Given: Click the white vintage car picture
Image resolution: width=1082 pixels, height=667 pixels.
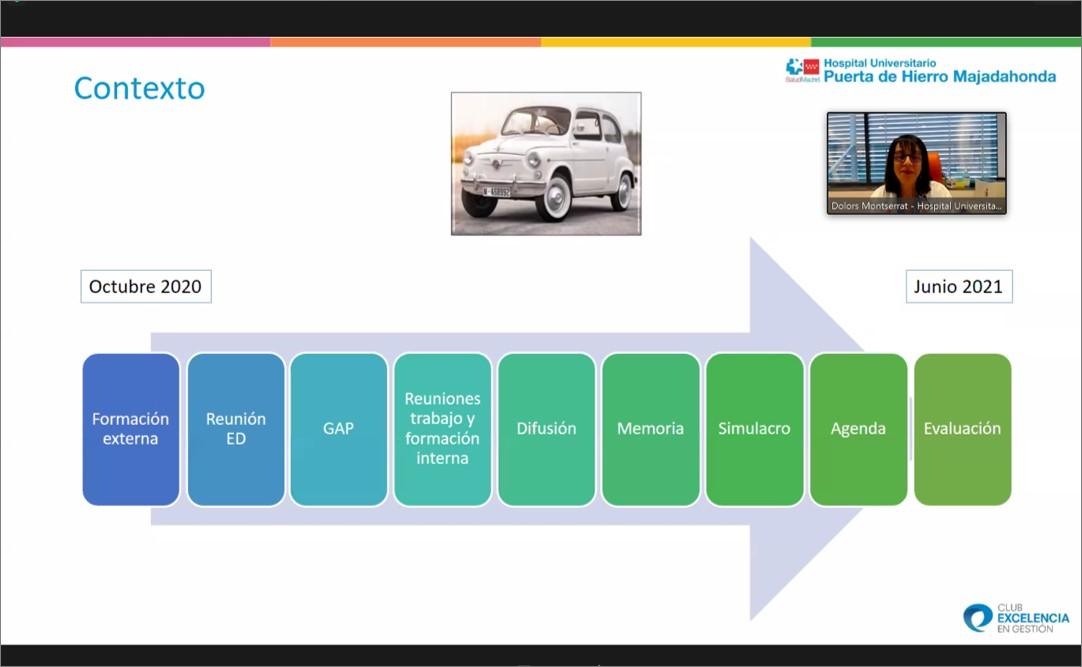Looking at the screenshot, I should (546, 164).
